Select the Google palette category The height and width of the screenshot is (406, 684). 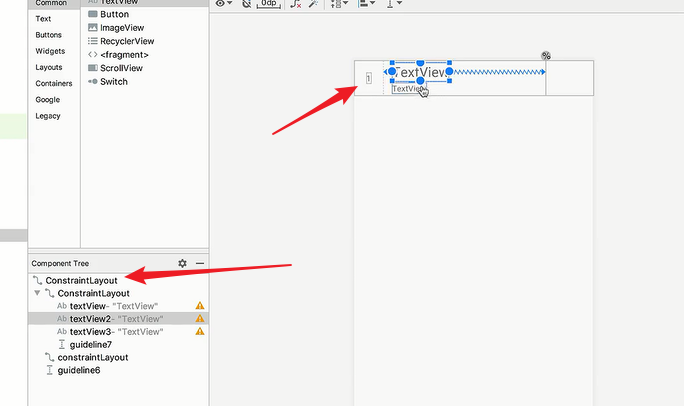(x=48, y=99)
